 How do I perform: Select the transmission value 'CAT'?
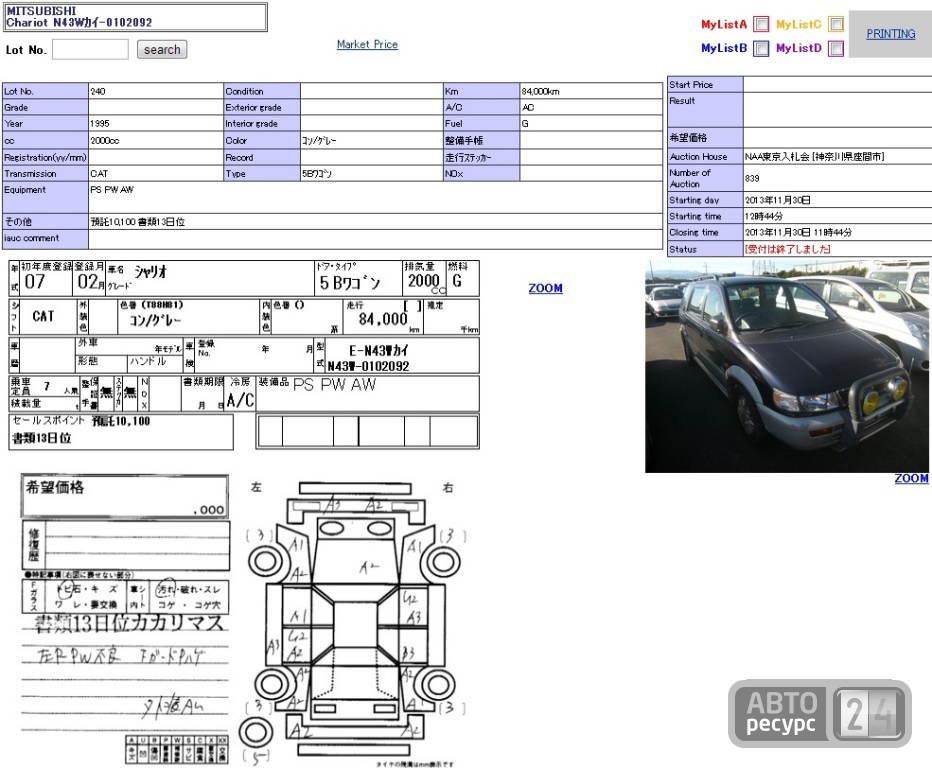(99, 174)
